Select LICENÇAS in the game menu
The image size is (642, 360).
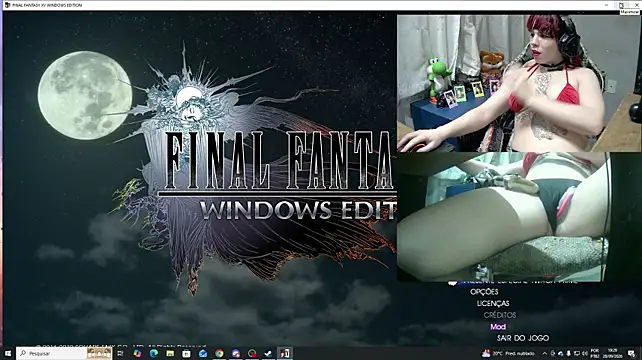[493, 303]
